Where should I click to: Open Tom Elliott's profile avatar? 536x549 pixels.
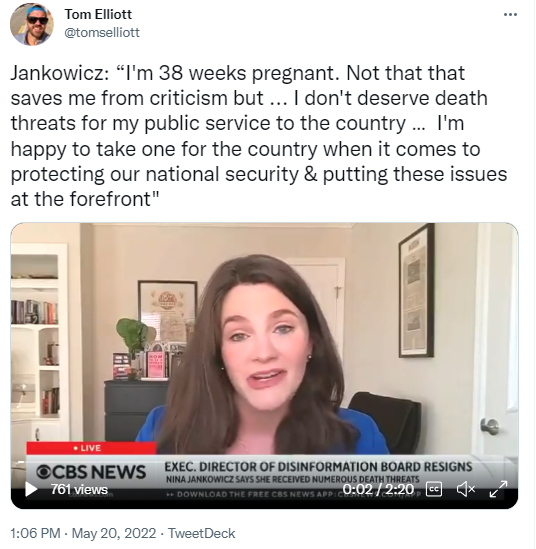[x=32, y=24]
